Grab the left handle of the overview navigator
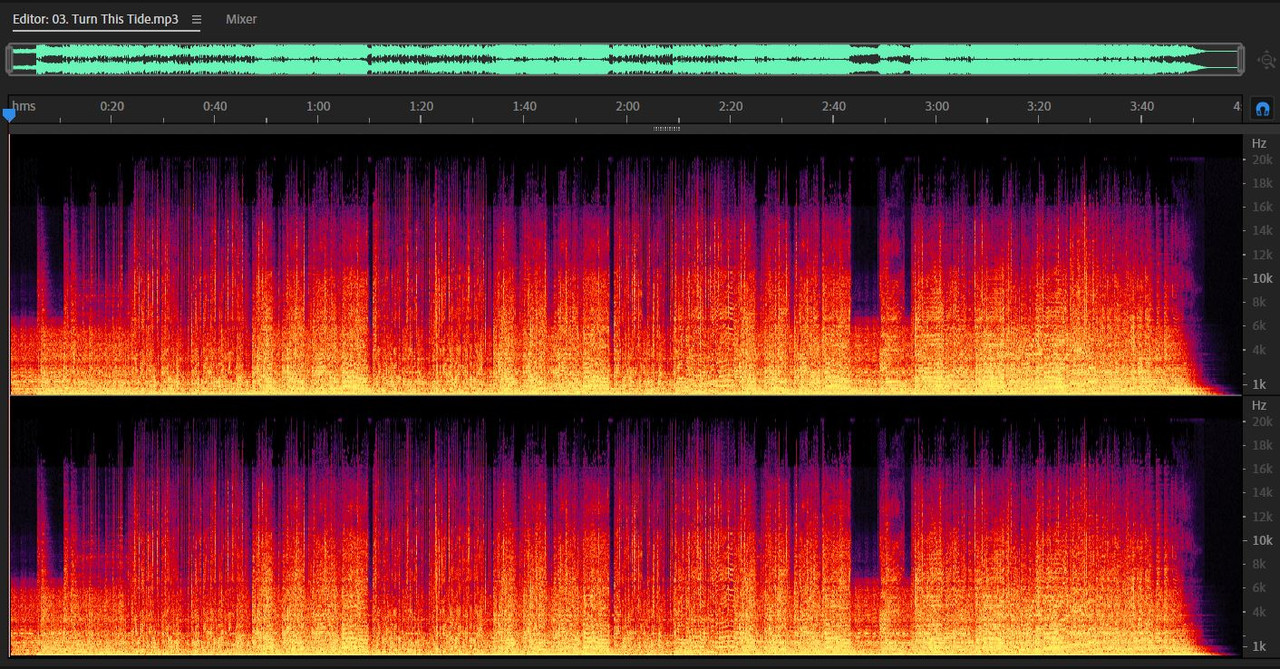Viewport: 1280px width, 669px height. click(x=10, y=60)
